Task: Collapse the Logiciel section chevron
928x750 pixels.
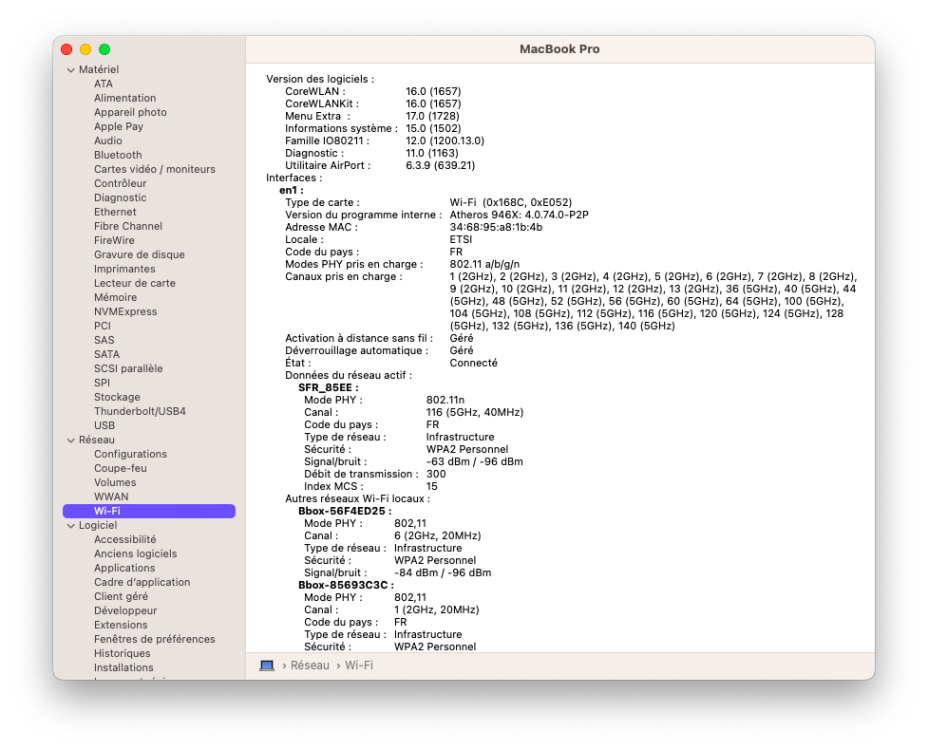Action: point(71,526)
